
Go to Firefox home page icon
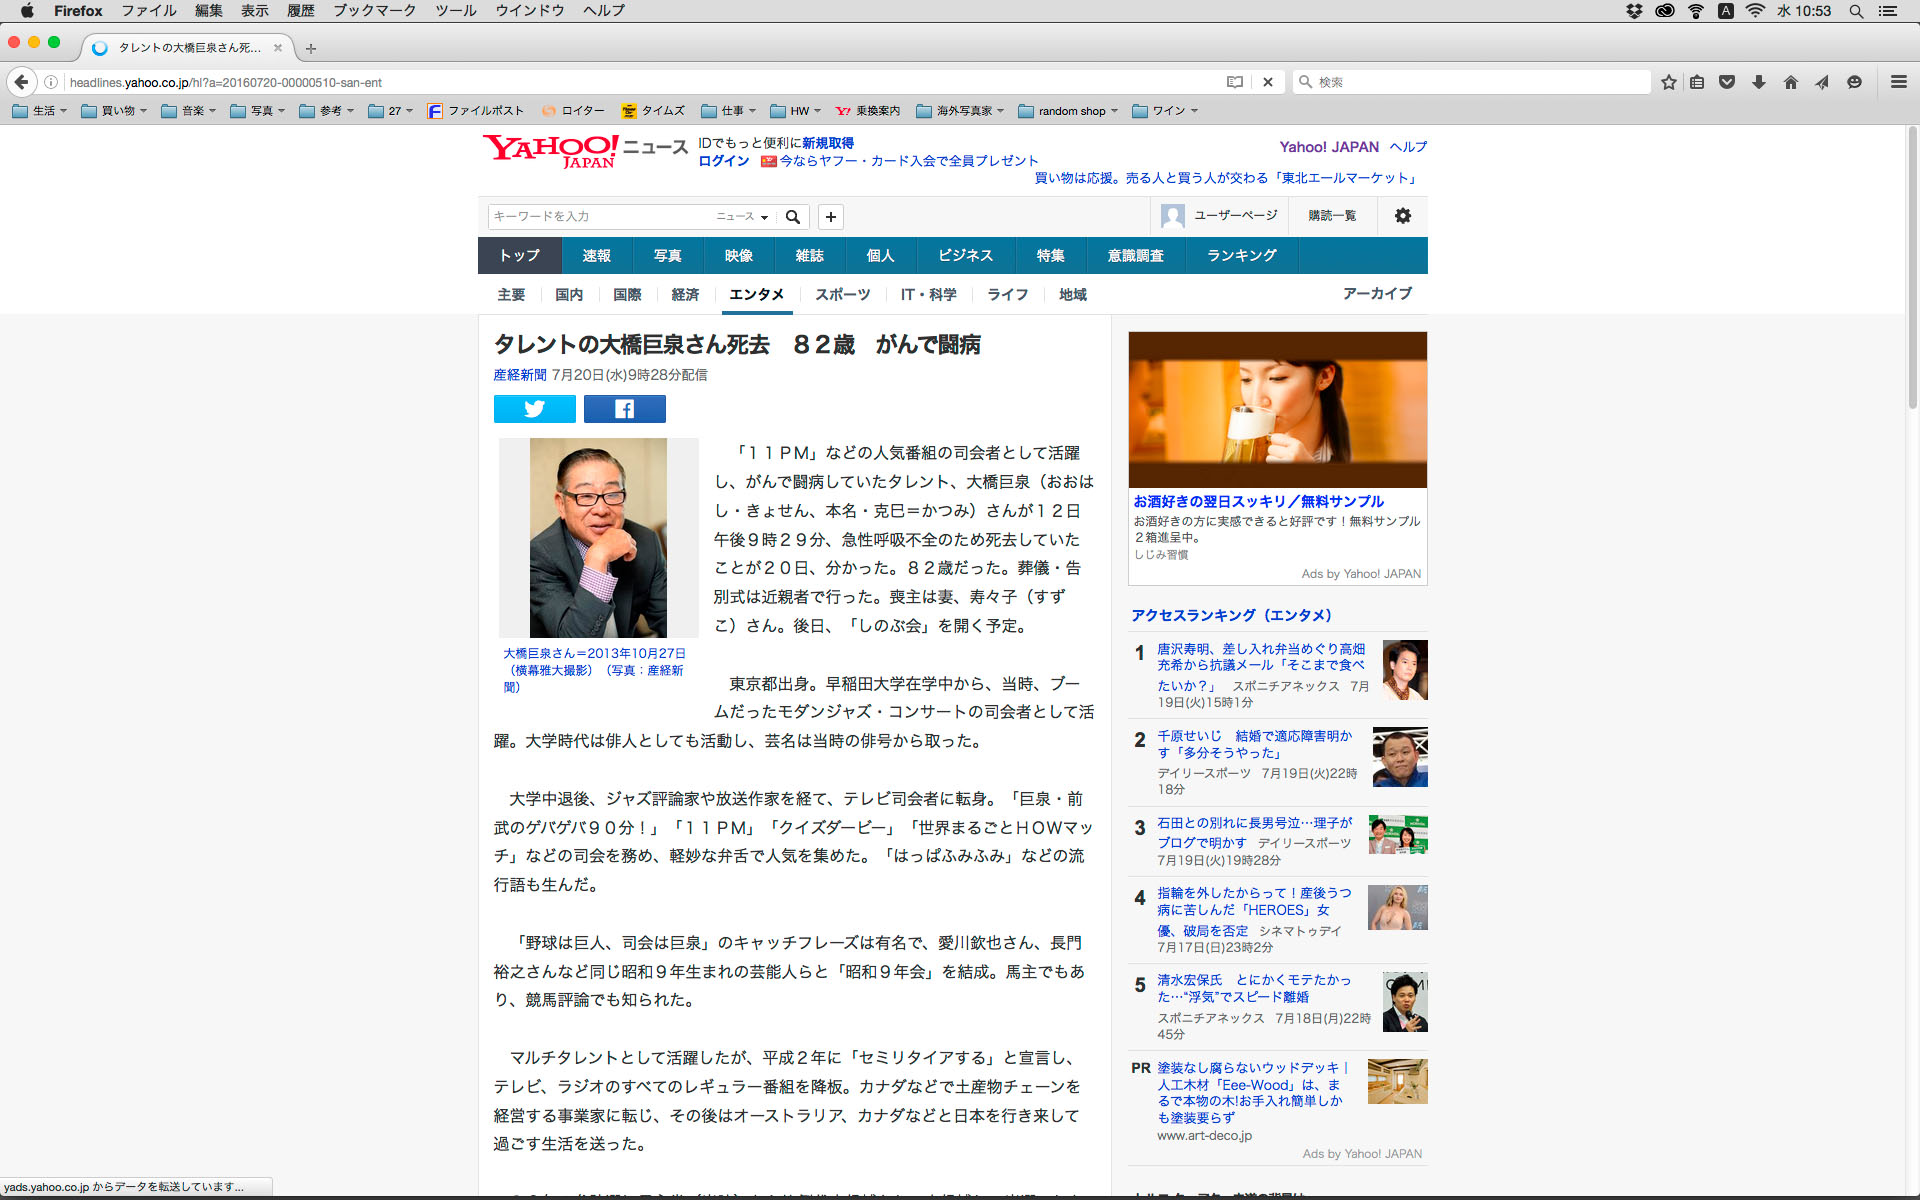pyautogui.click(x=1790, y=82)
